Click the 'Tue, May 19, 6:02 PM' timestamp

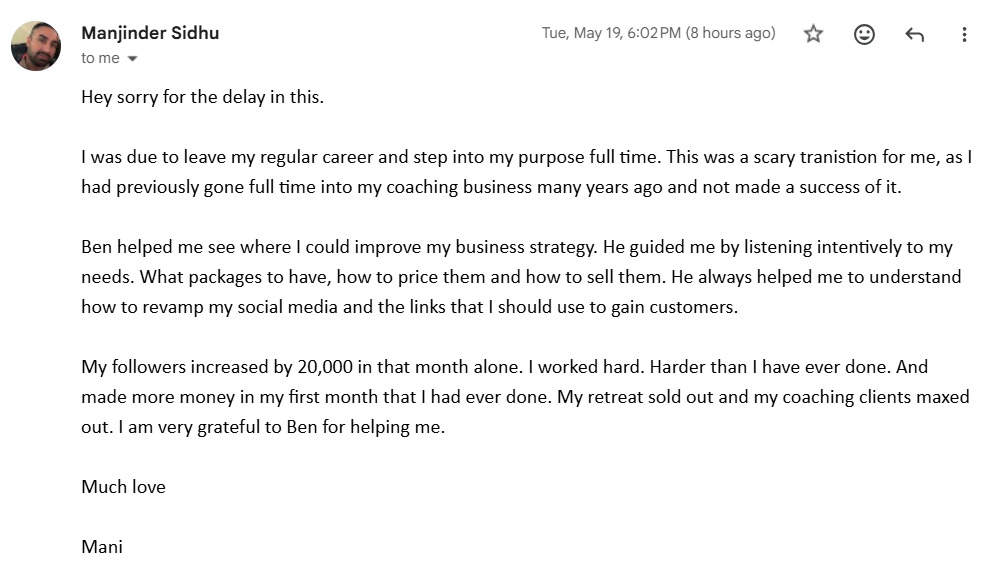611,33
